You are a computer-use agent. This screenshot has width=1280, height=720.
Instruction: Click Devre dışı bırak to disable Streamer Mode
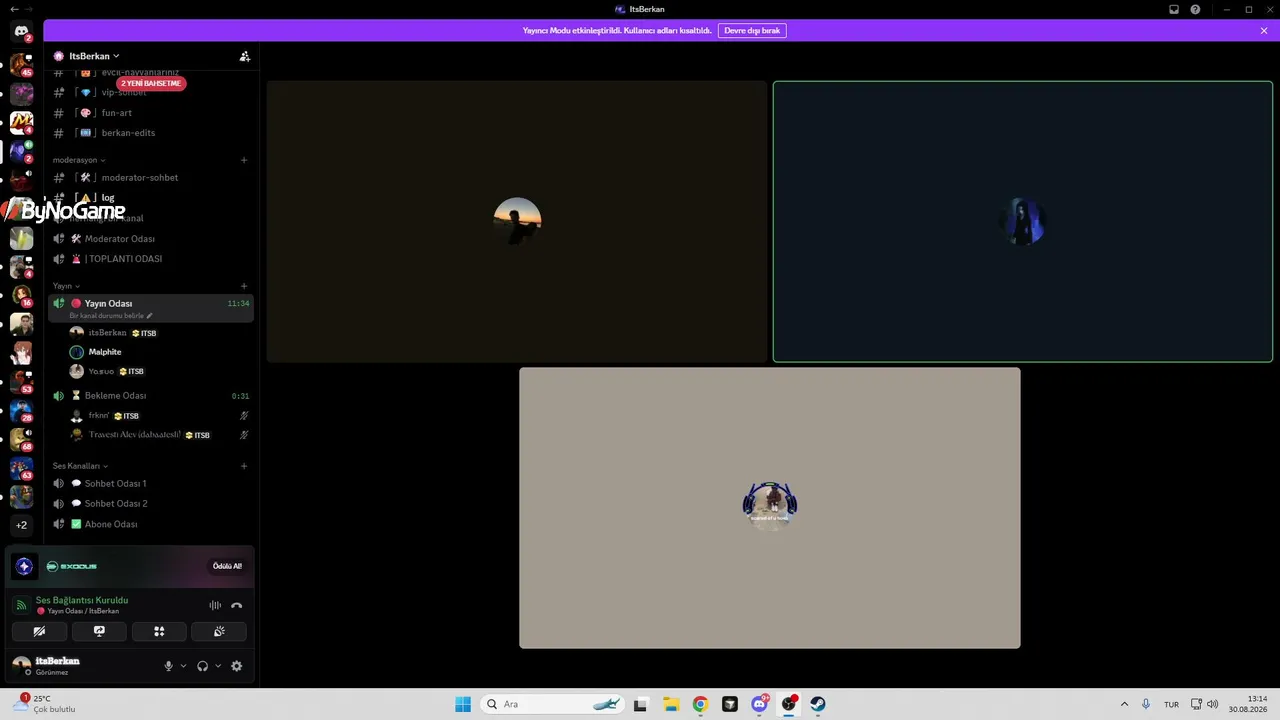752,31
